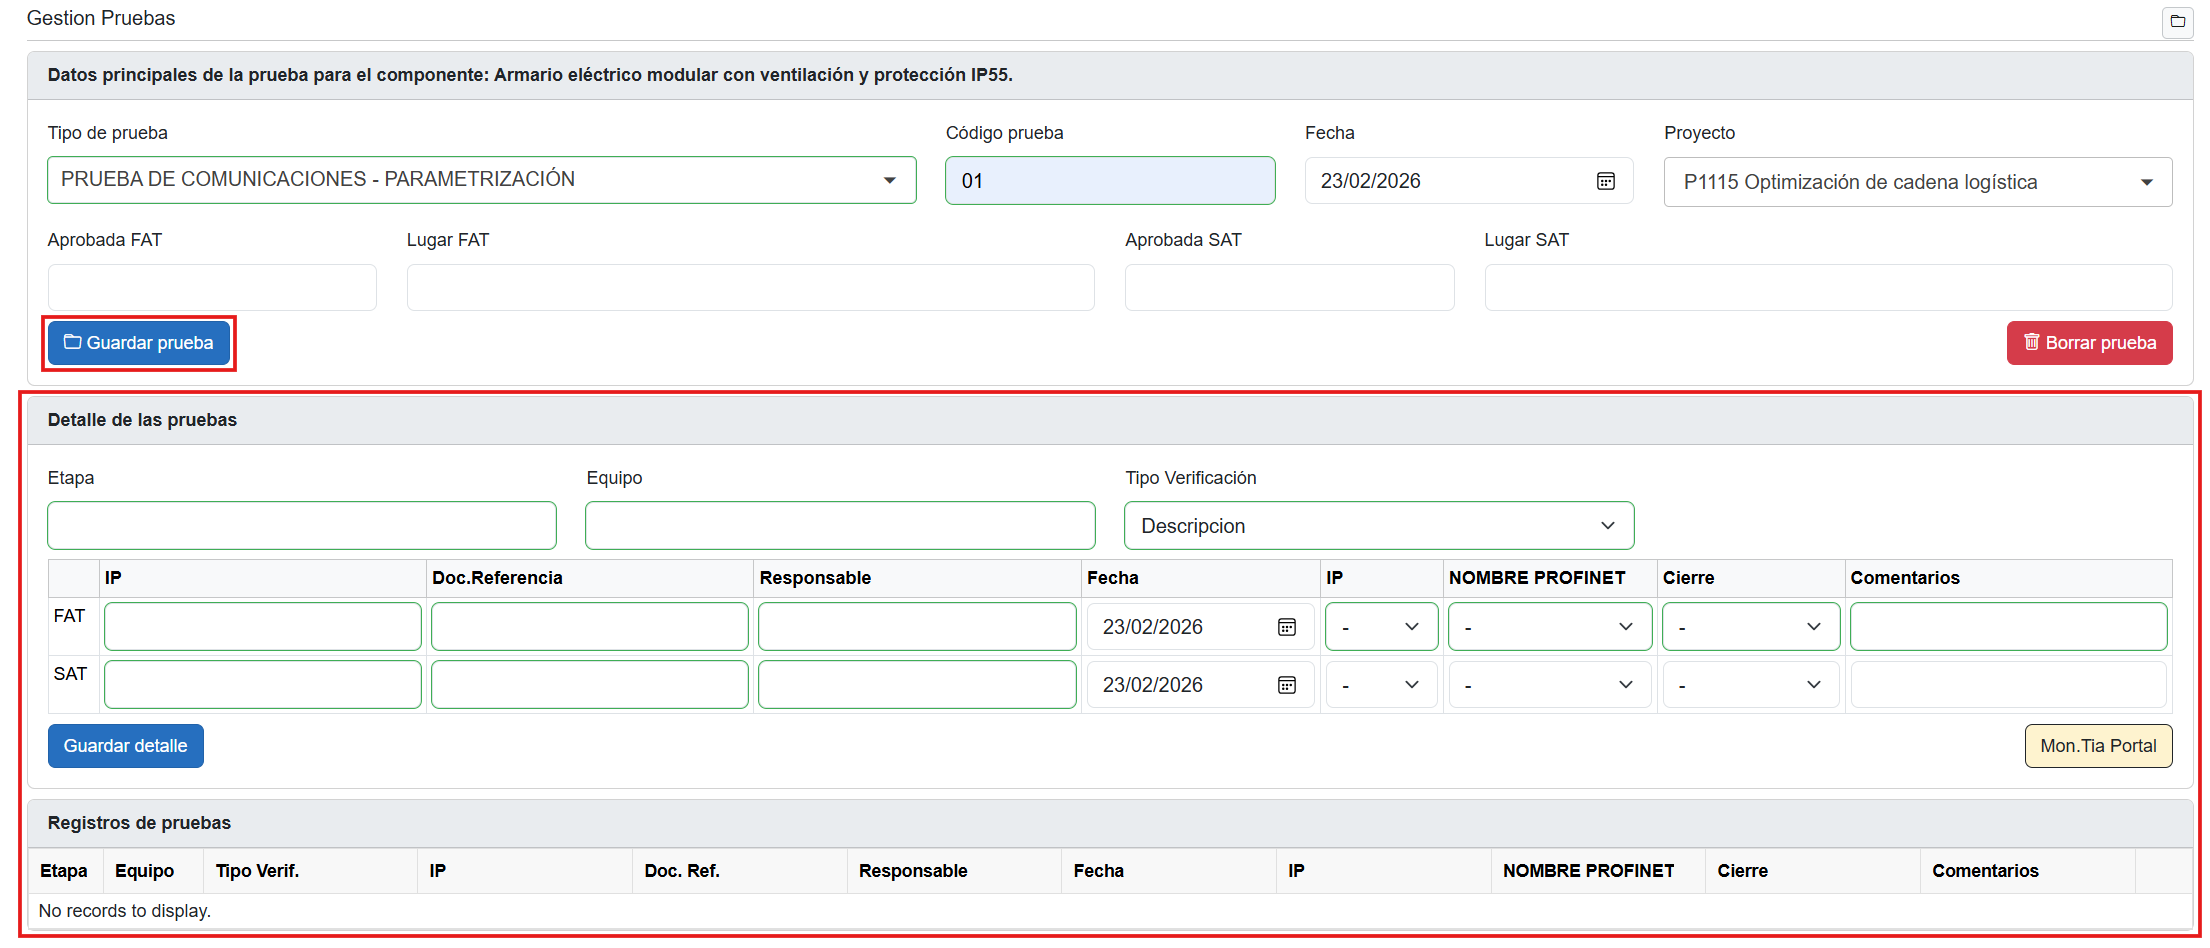
Task: Expand Tipo Verificación Descripcion dropdown
Action: (x=1607, y=526)
